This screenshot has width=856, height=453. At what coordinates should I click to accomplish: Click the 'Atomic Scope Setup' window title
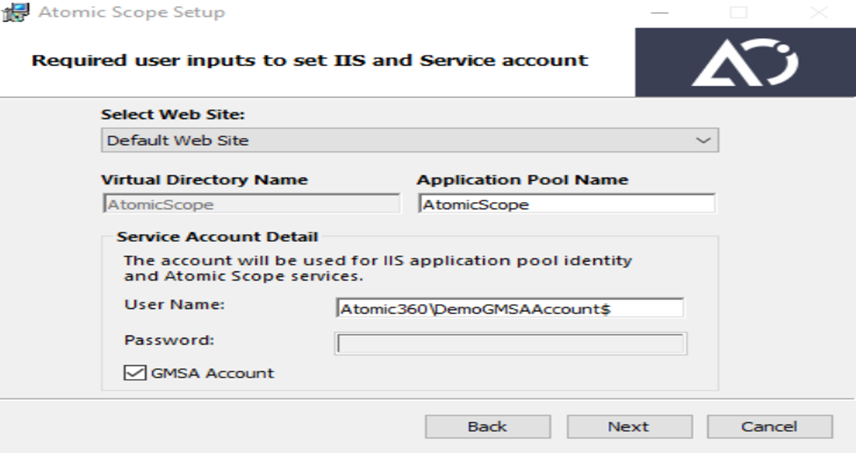(132, 12)
